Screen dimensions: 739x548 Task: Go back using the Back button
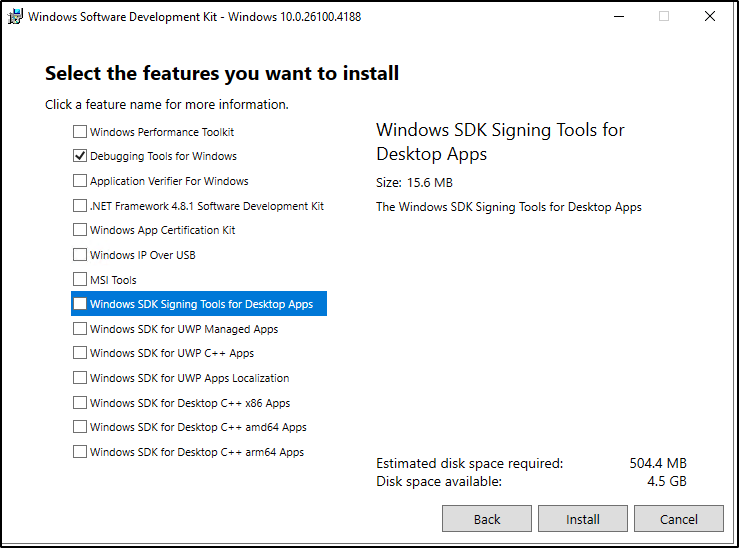[487, 519]
